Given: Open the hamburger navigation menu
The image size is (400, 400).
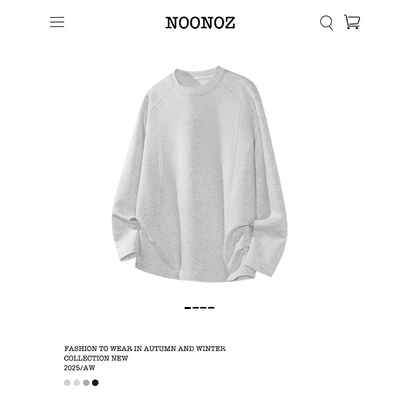Looking at the screenshot, I should [57, 22].
